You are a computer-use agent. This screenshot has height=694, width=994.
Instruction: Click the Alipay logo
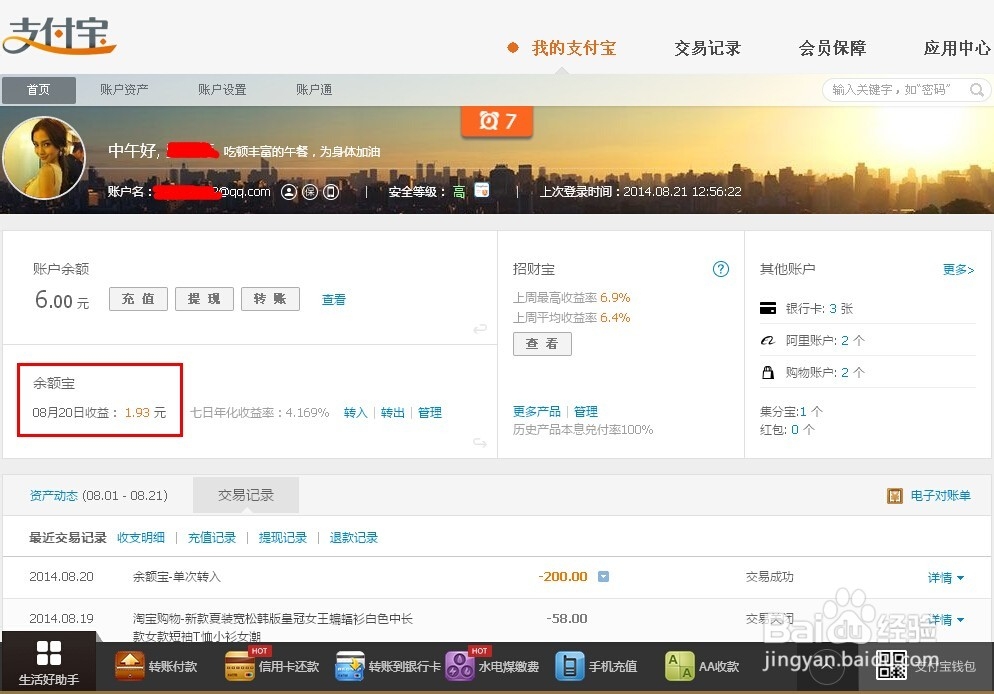[59, 35]
